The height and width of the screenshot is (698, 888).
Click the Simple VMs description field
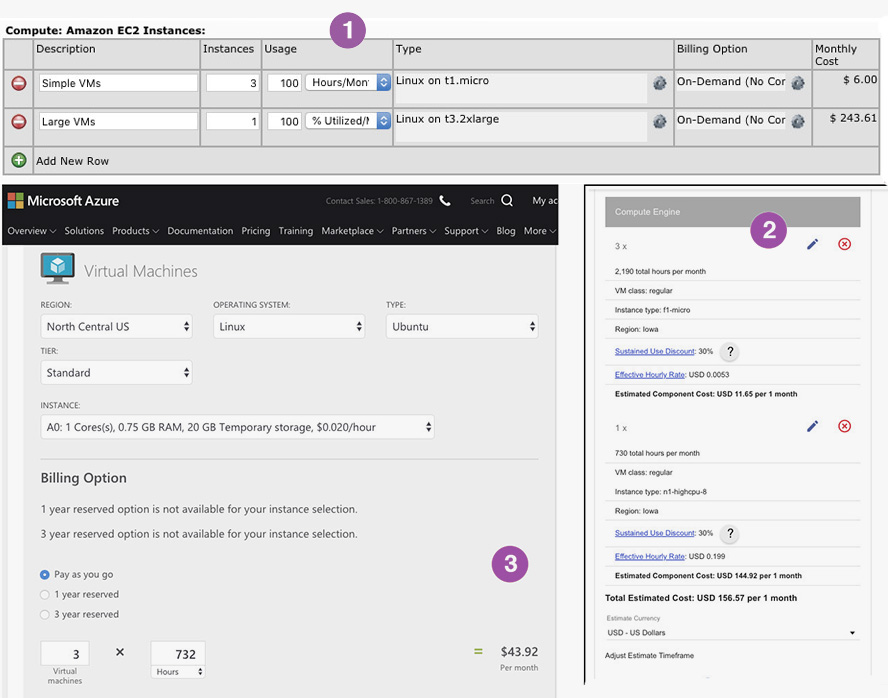tap(118, 83)
